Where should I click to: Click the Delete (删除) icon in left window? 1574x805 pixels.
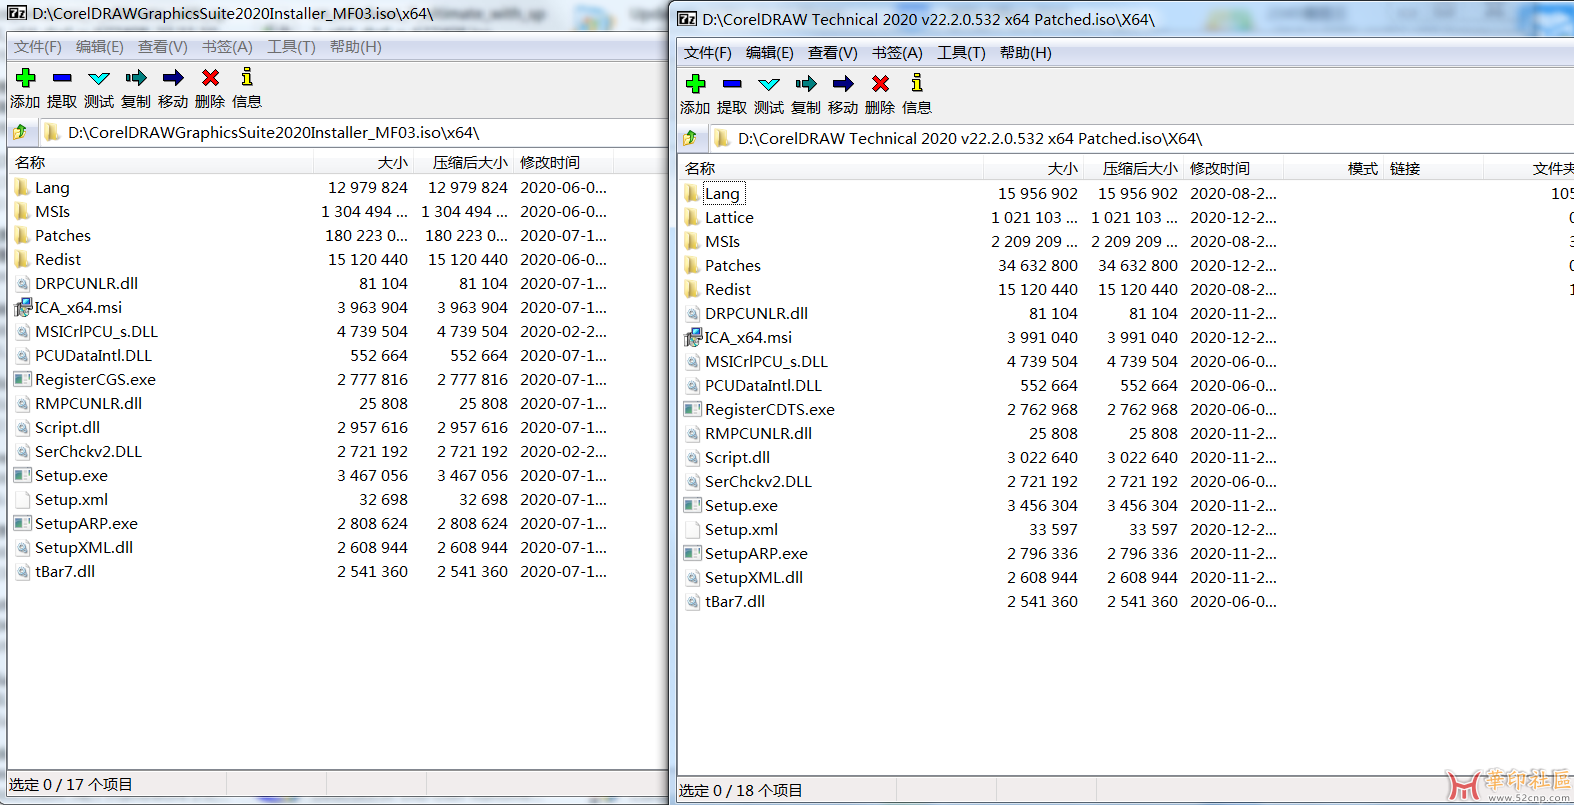point(210,77)
